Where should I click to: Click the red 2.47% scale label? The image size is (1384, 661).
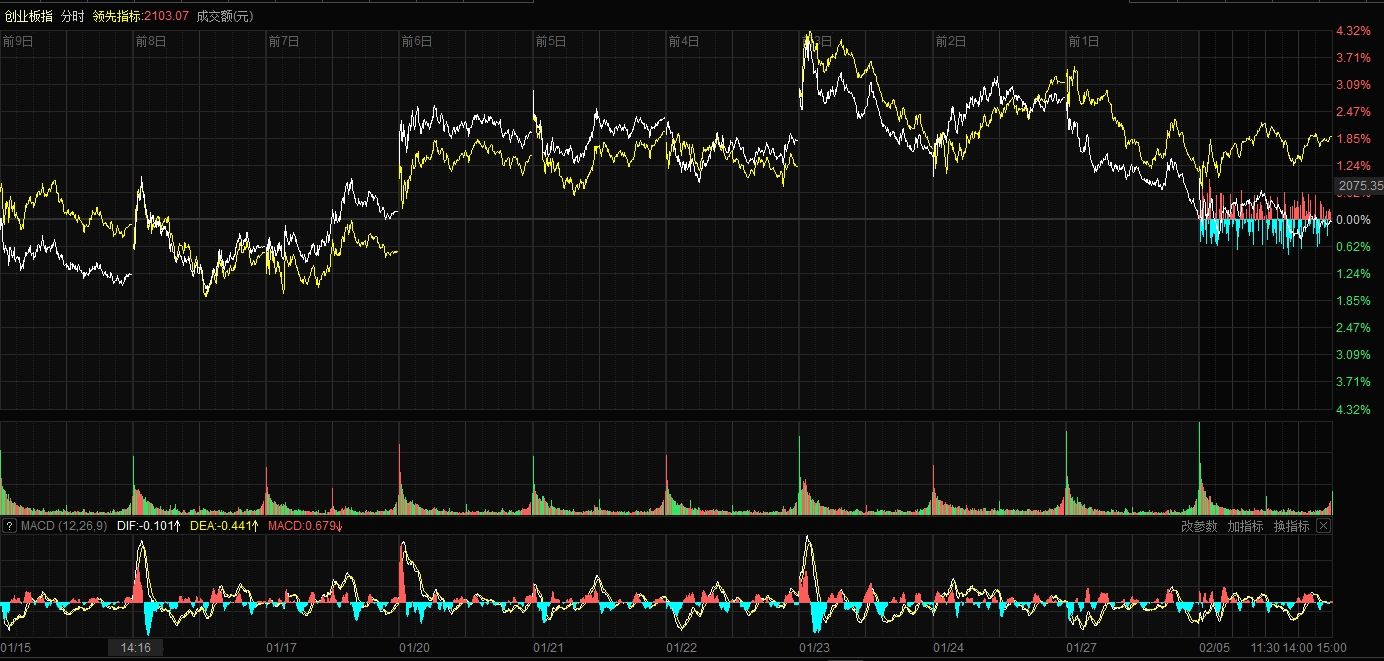[x=1353, y=112]
